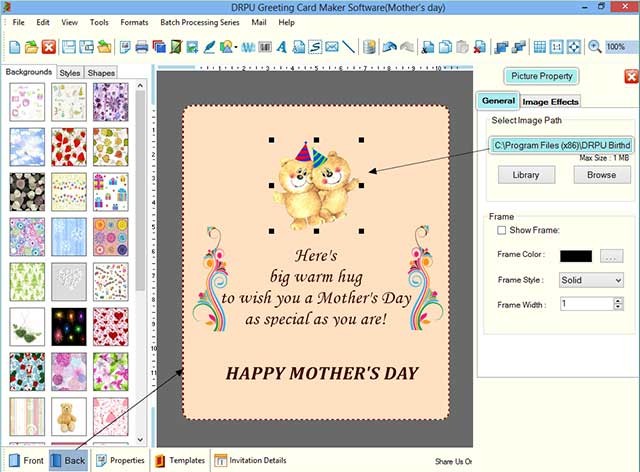Open the Formats menu

click(134, 22)
